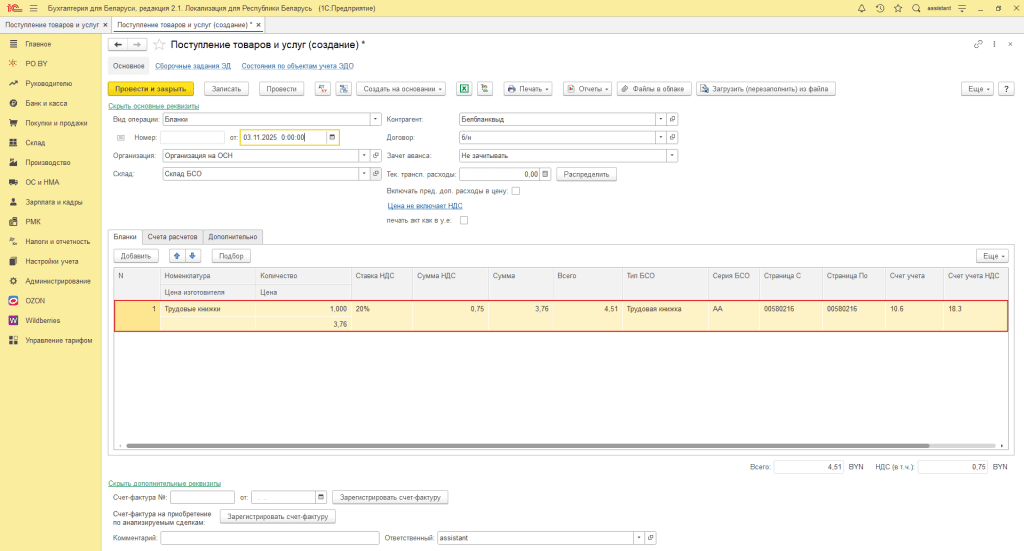Click the back navigation arrow
This screenshot has height=551, width=1024.
click(x=118, y=45)
